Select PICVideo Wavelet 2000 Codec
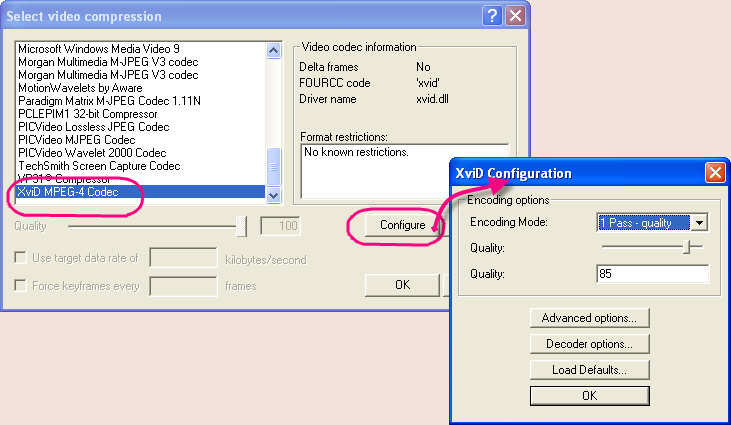Viewport: 731px width, 425px height. pyautogui.click(x=140, y=153)
